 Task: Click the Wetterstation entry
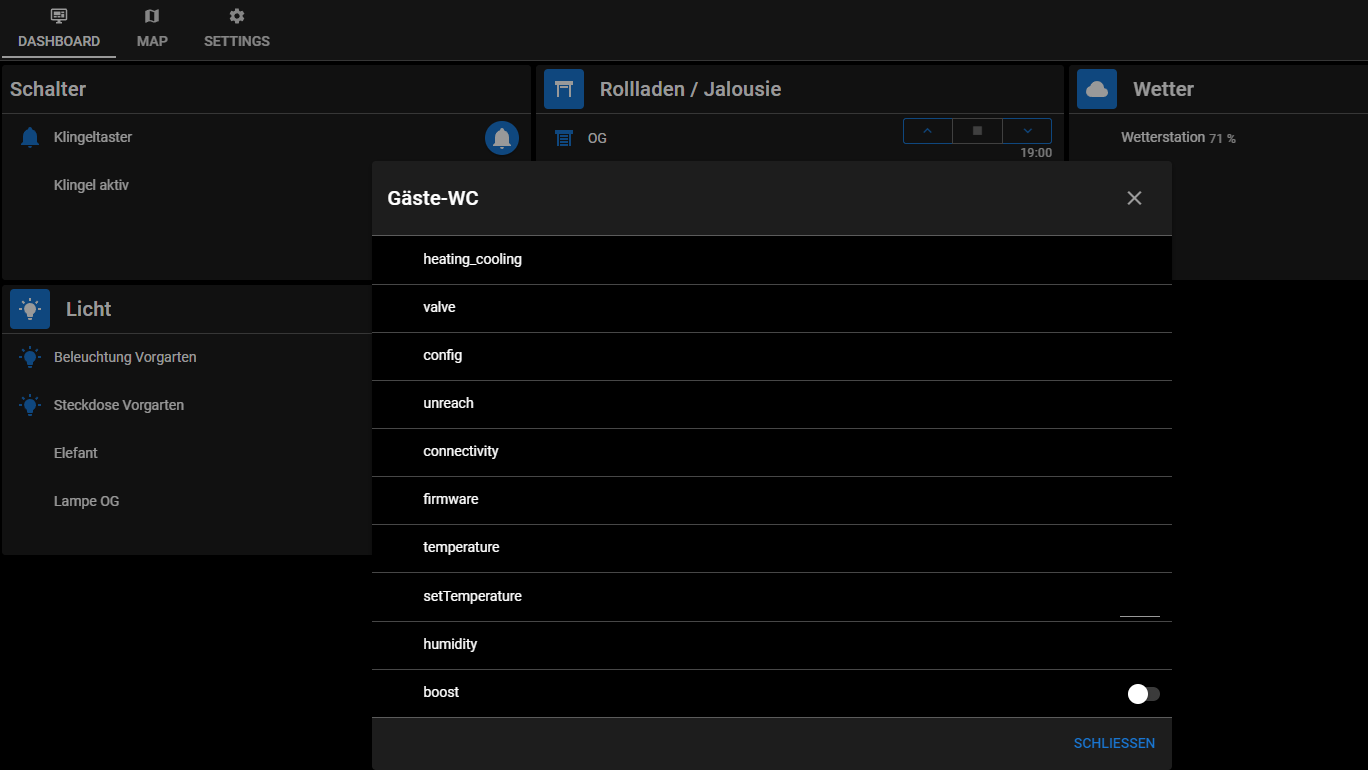click(x=1163, y=137)
